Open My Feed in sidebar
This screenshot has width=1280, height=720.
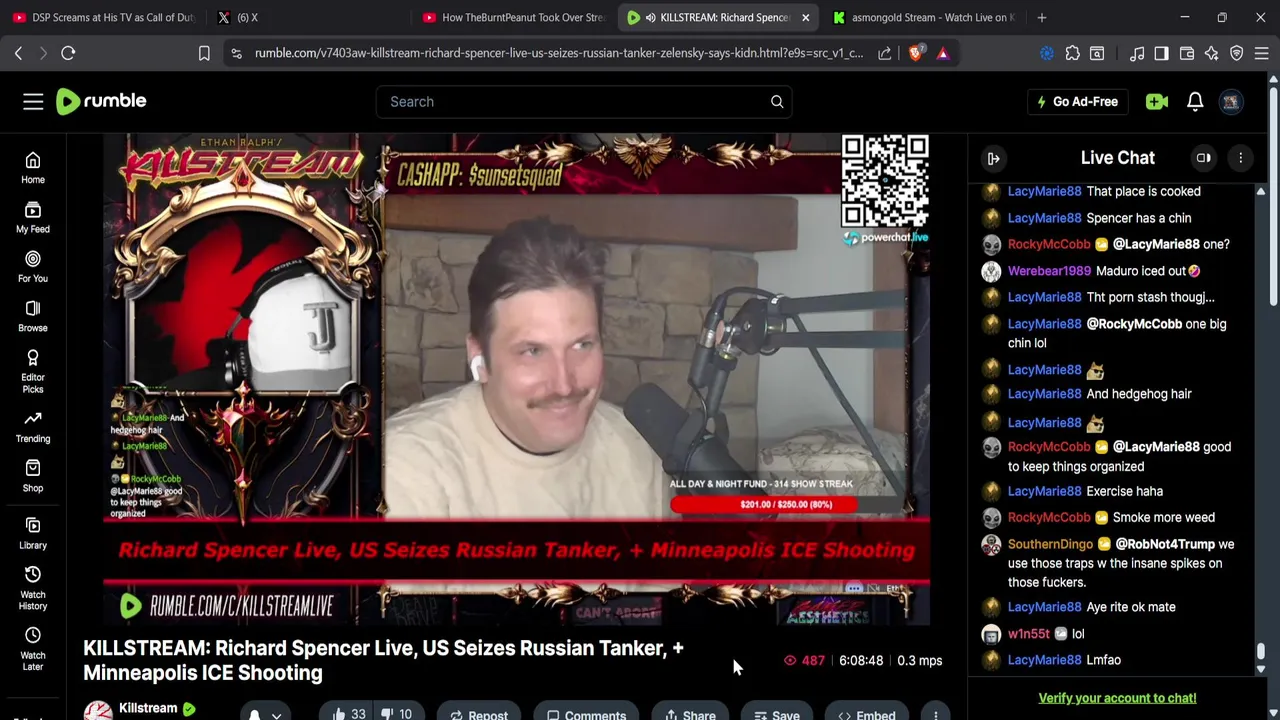(33, 217)
